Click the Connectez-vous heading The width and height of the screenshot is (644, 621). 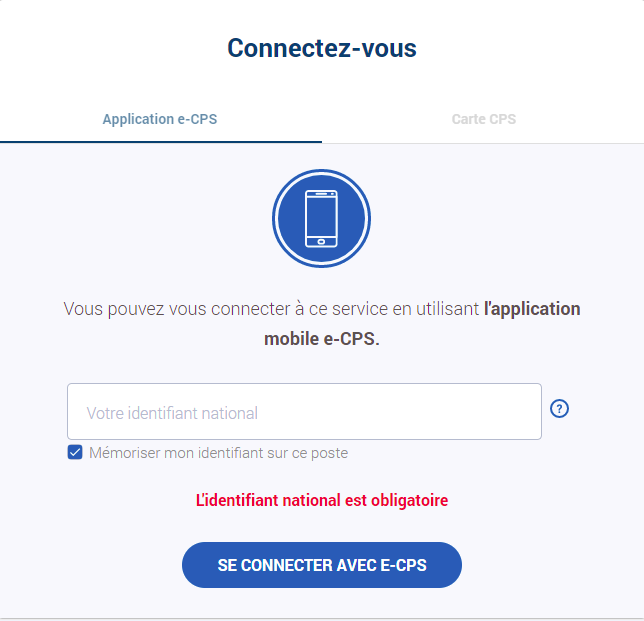tap(322, 48)
